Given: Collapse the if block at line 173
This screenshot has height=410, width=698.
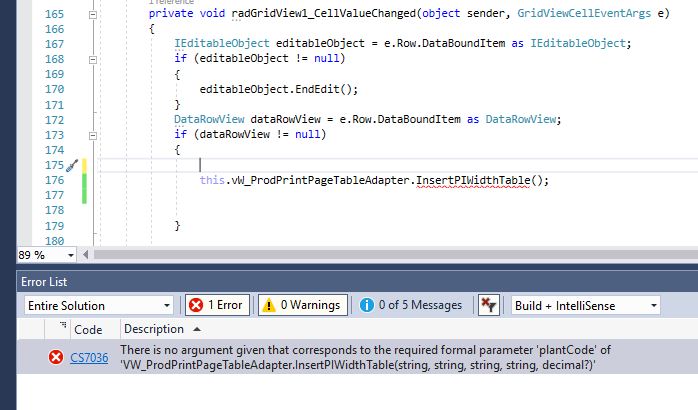Looking at the screenshot, I should tap(93, 135).
